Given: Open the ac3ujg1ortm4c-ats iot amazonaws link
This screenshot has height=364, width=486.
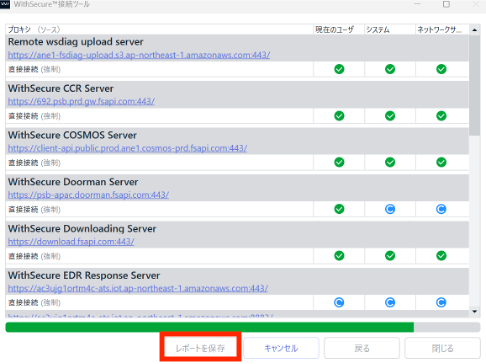Looking at the screenshot, I should click(x=138, y=288).
